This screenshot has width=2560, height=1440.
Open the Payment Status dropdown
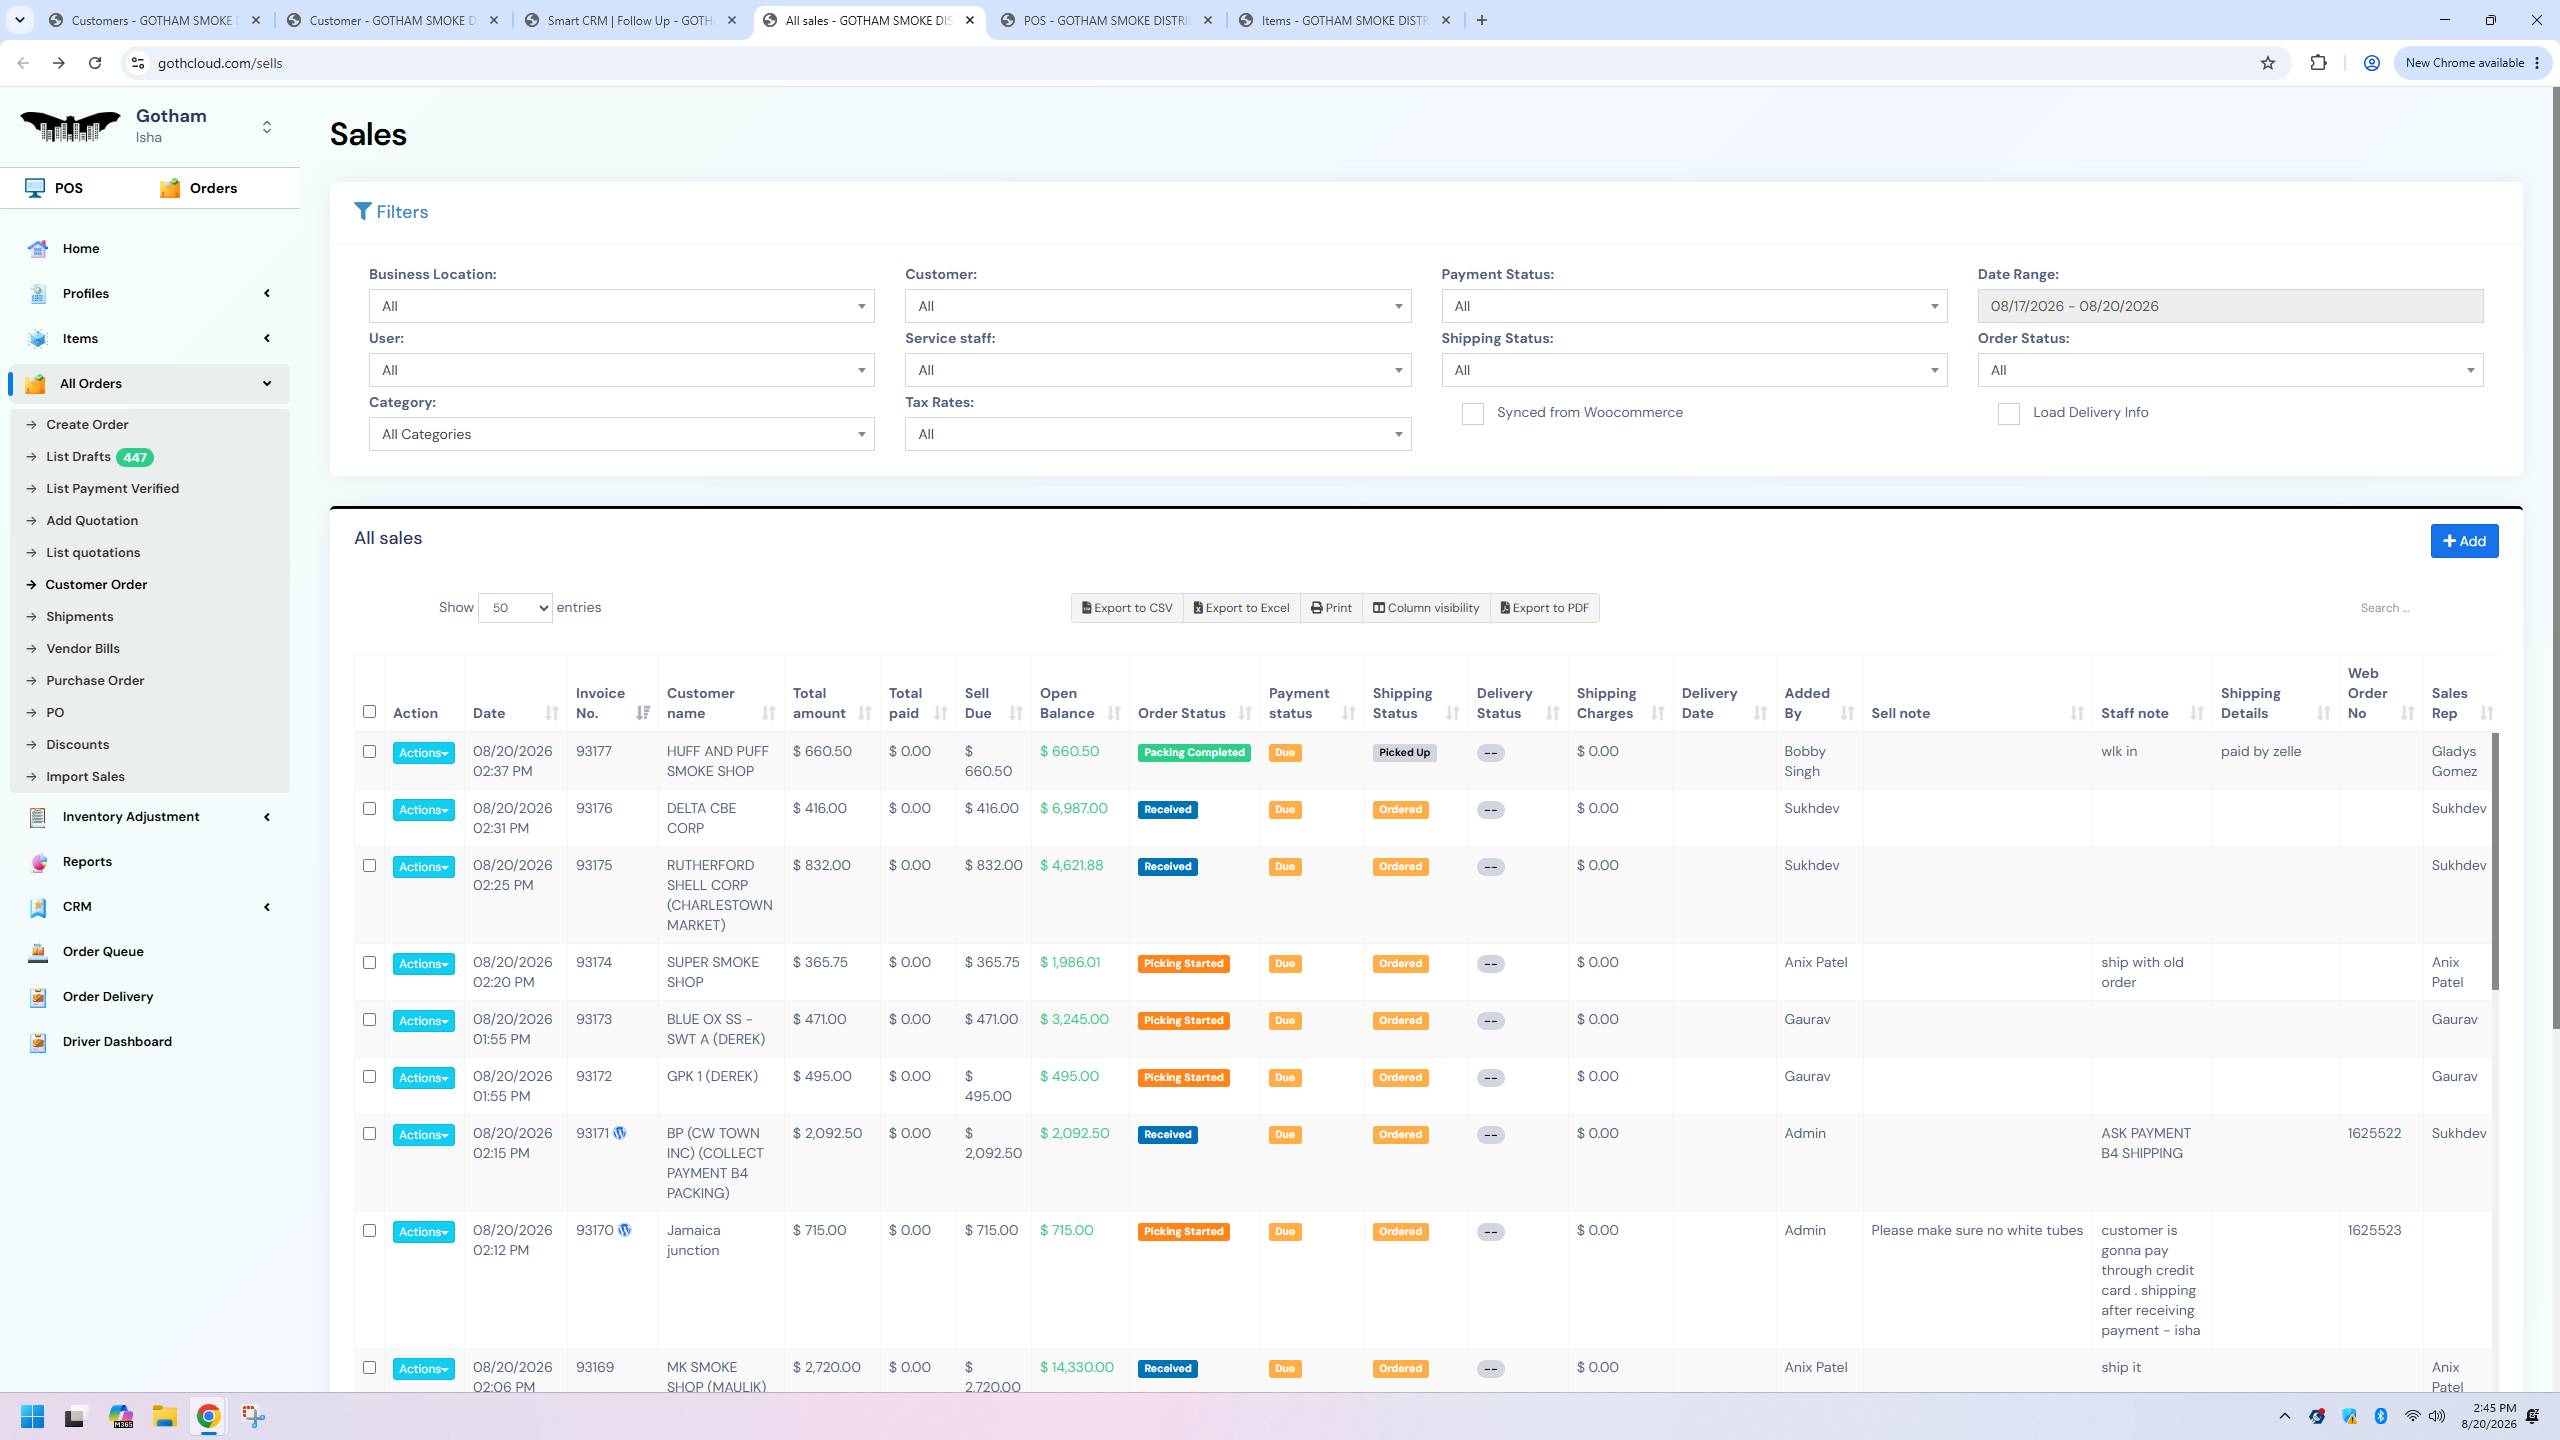pyautogui.click(x=1694, y=306)
